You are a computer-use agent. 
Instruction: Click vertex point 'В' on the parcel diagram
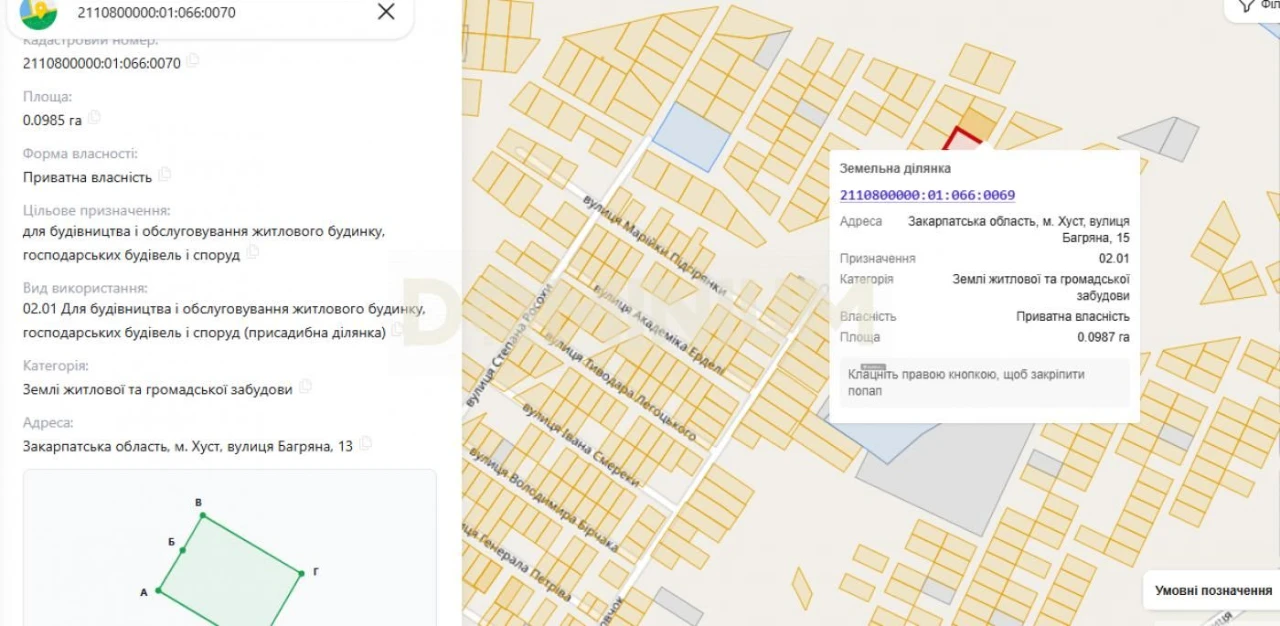tap(202, 516)
